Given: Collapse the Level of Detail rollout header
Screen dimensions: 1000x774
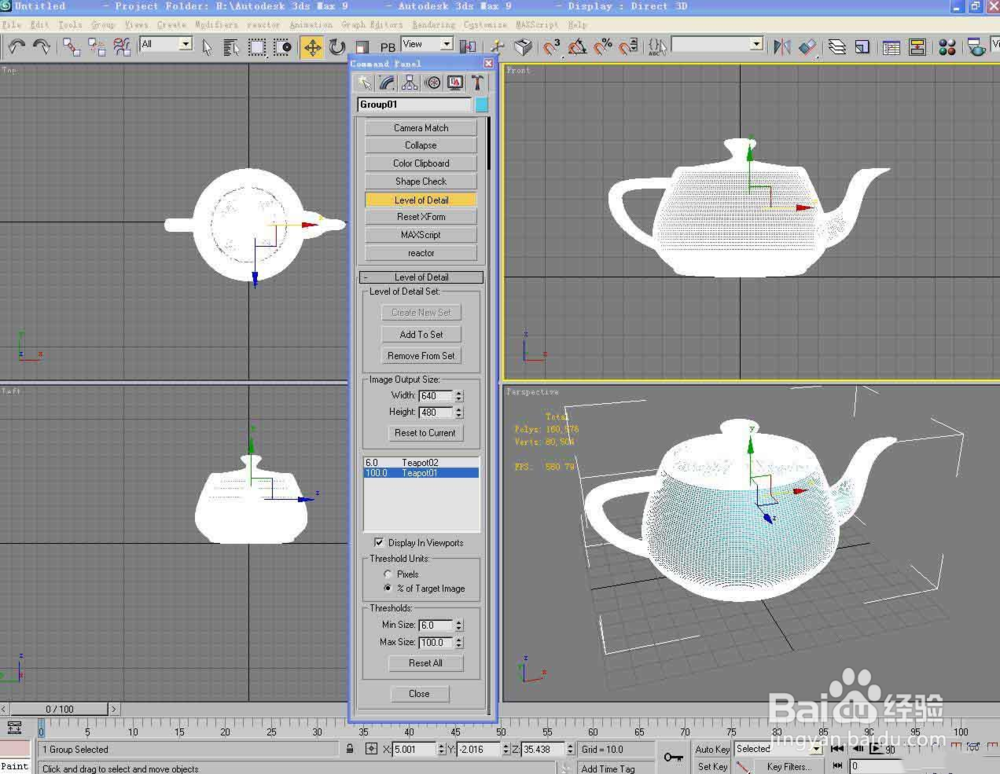Looking at the screenshot, I should click(421, 277).
